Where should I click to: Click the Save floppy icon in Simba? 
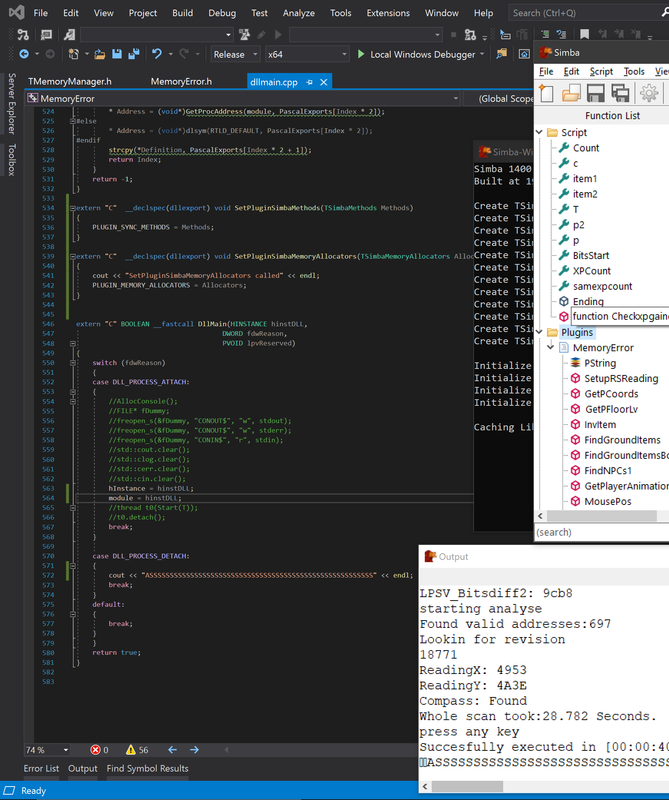[x=596, y=93]
